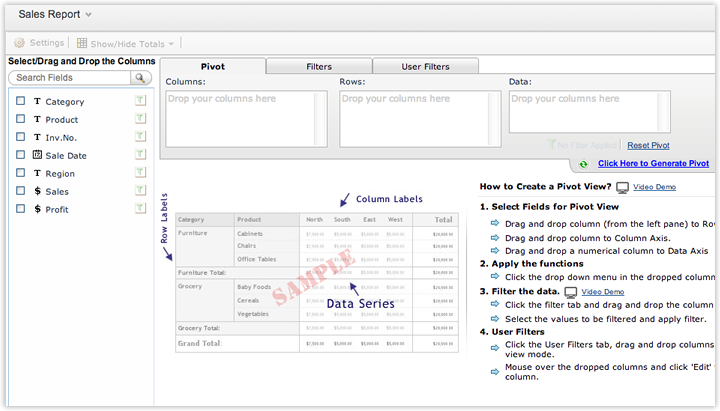Click the green refresh icon near Generate Pivot
The image size is (720, 411).
(584, 164)
